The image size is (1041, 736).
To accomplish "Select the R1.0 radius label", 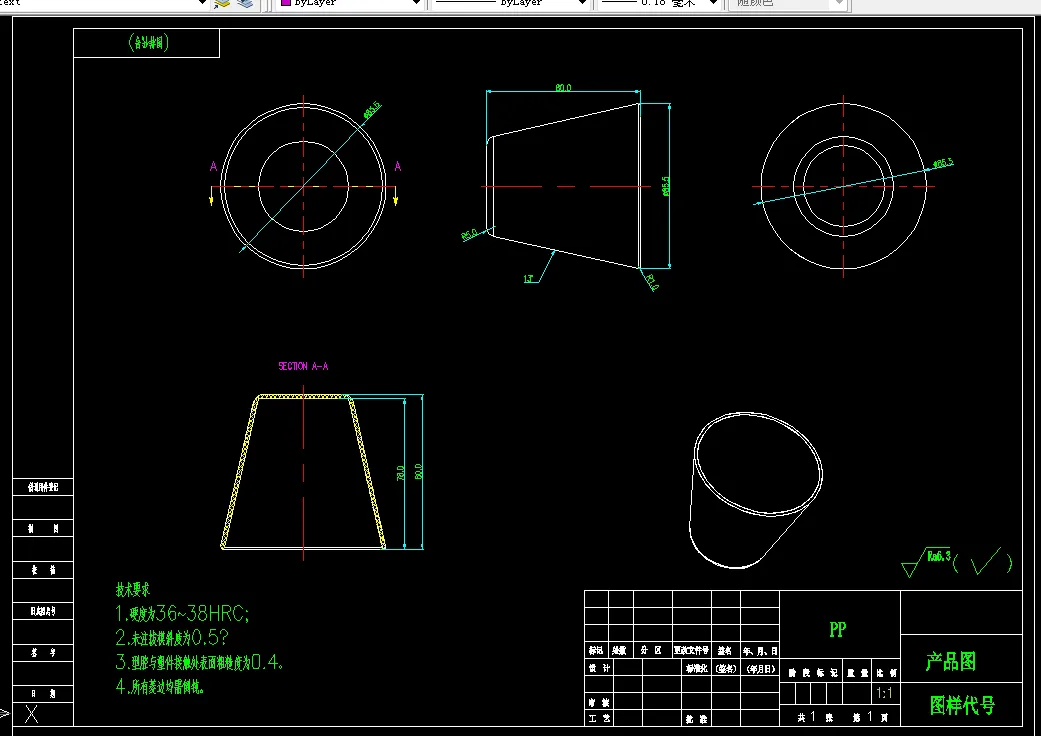I will (651, 282).
